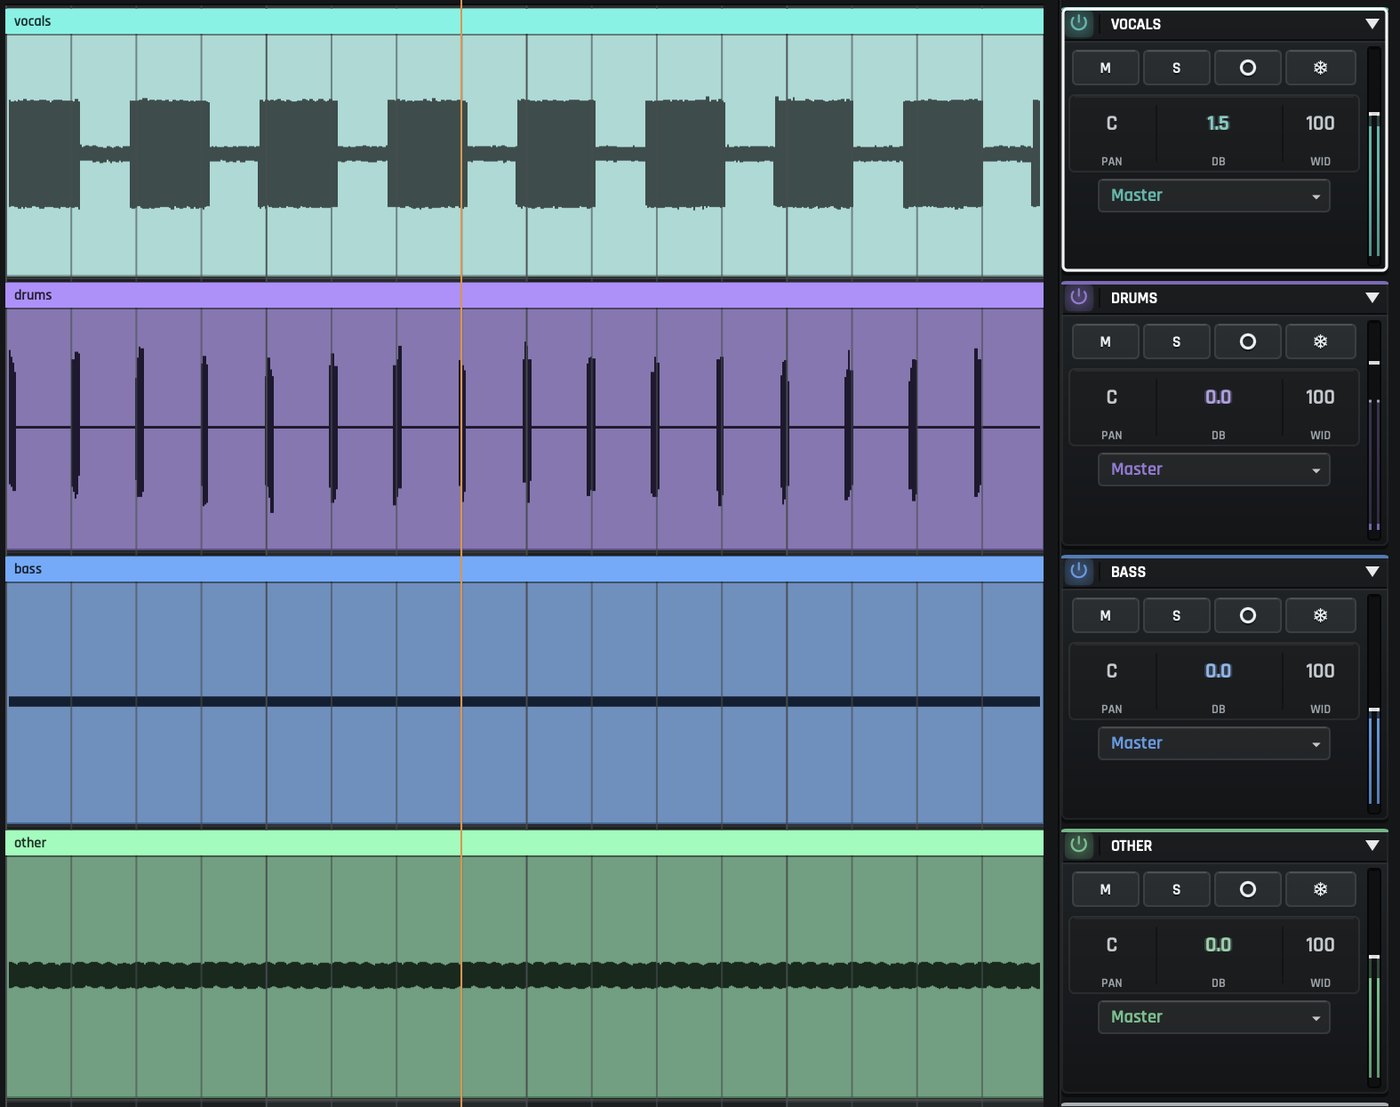Screen dimensions: 1400x1107
Task: Open VOCALS output routing Master dropdown
Action: pyautogui.click(x=1214, y=196)
